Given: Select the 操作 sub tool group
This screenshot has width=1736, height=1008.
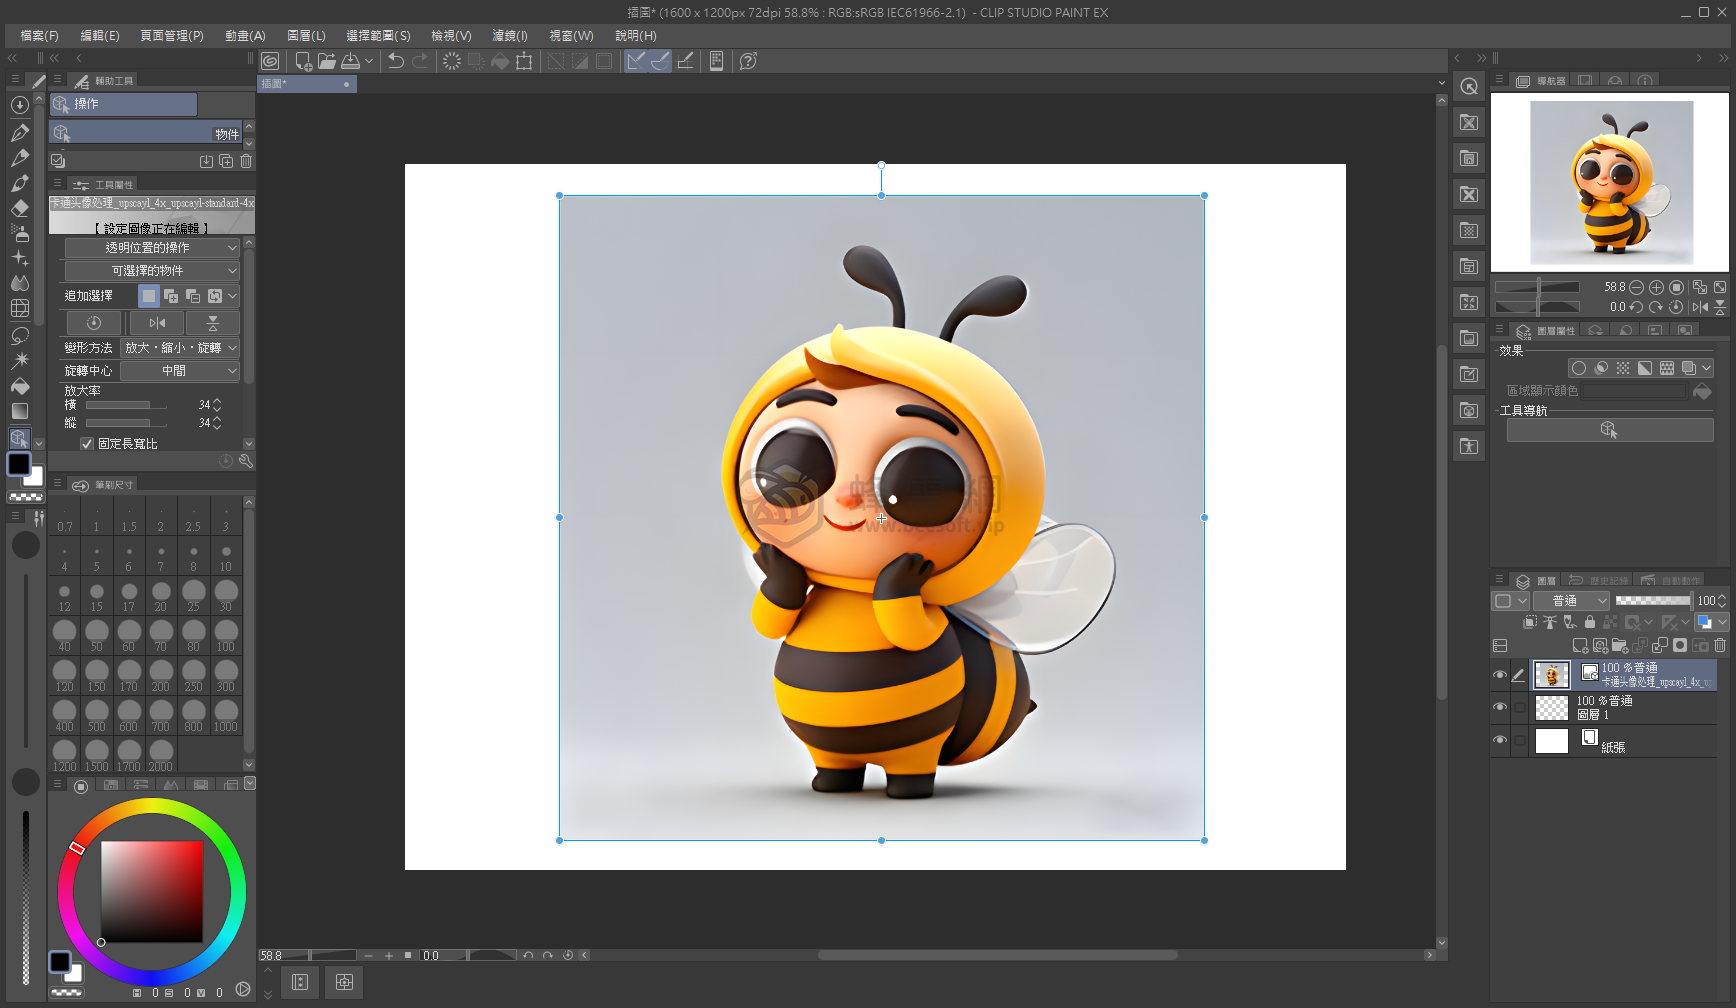Looking at the screenshot, I should [123, 104].
